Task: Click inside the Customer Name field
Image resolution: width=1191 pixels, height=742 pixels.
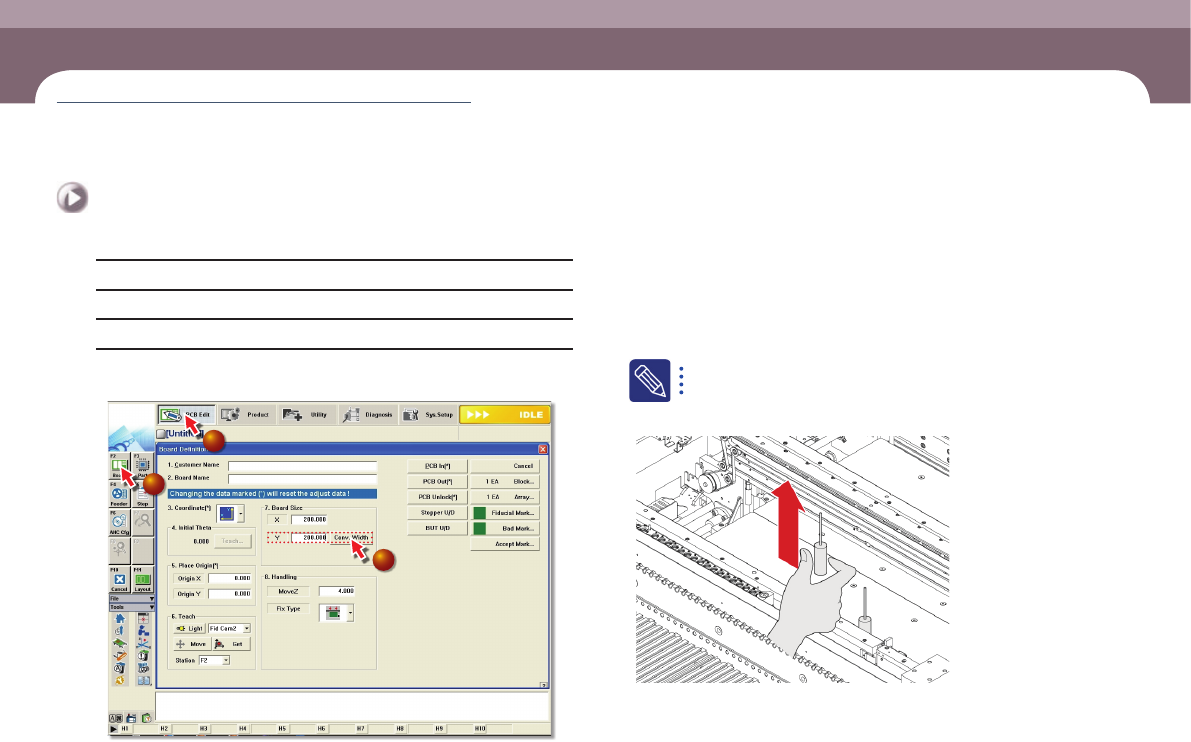Action: pyautogui.click(x=302, y=466)
